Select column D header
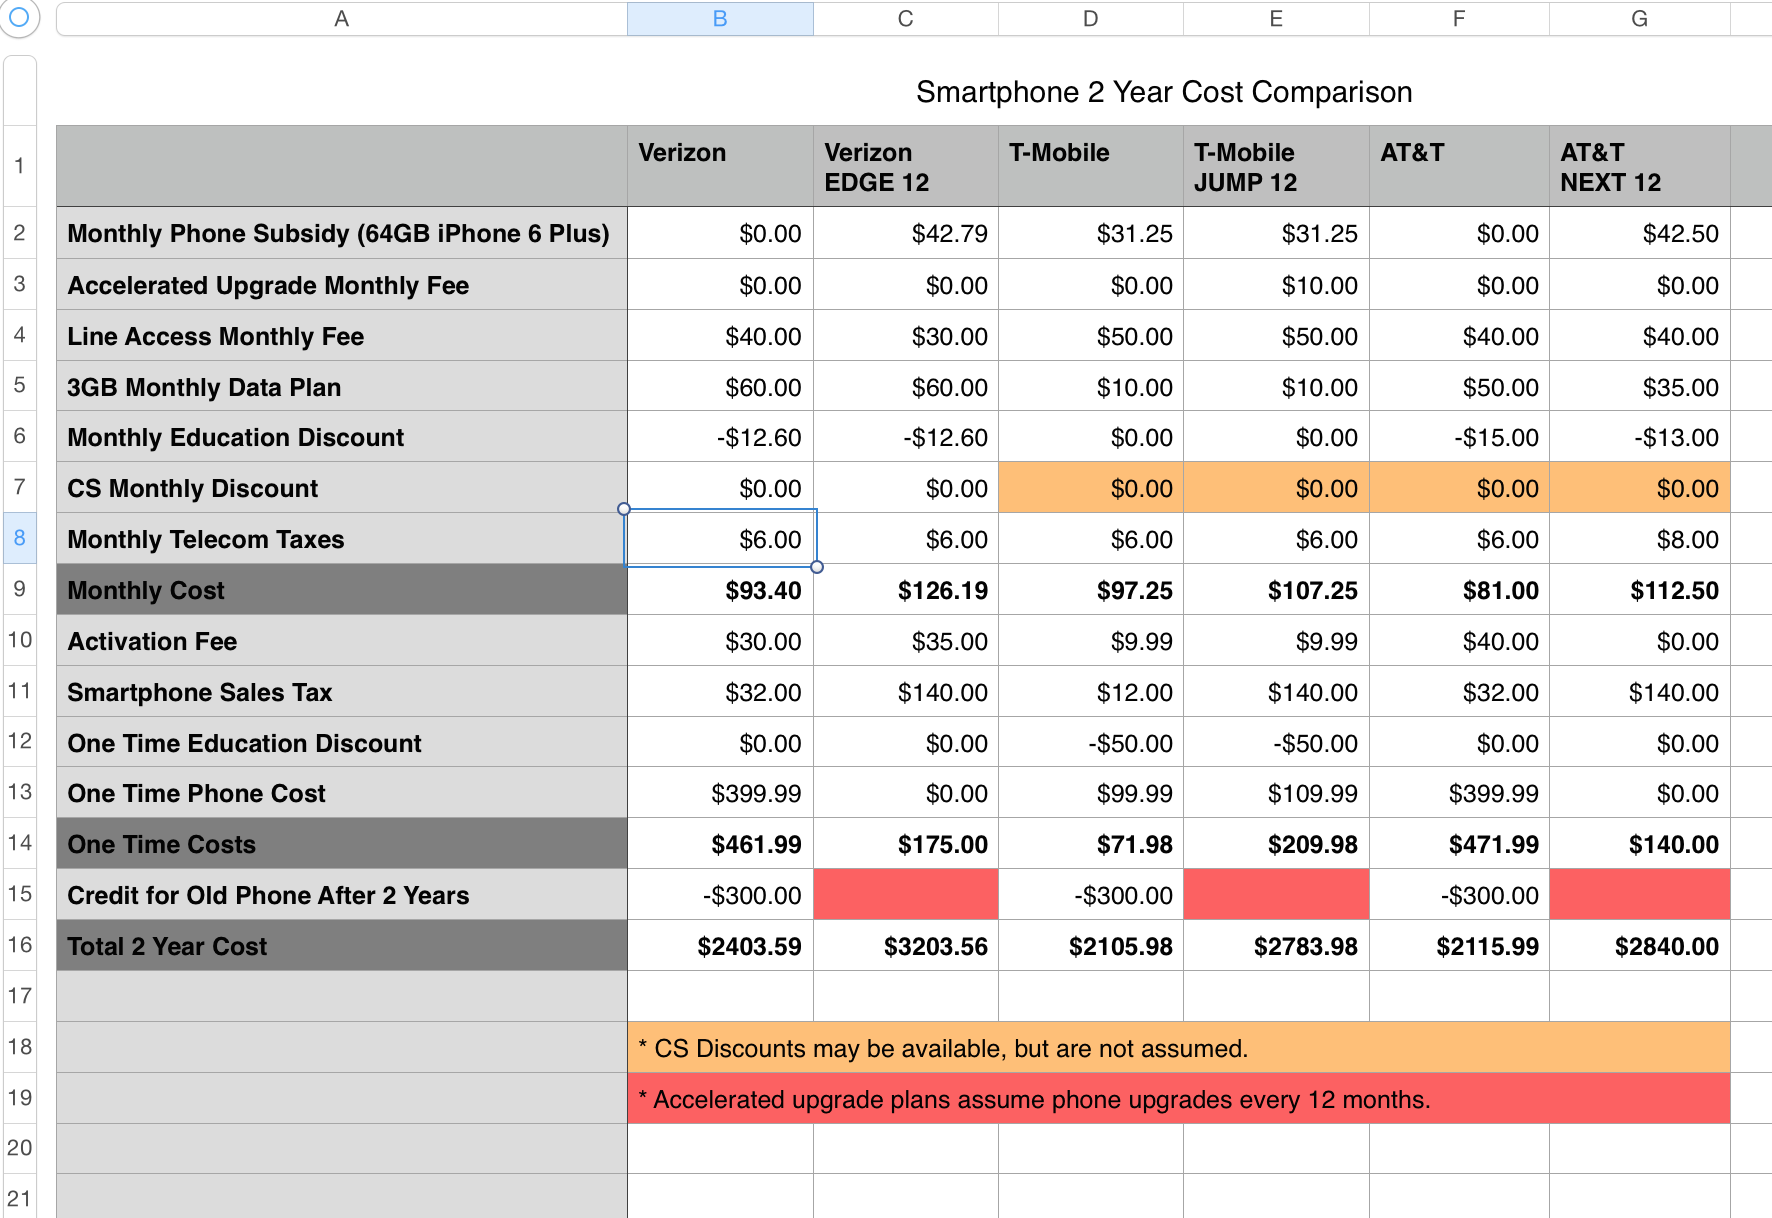The image size is (1772, 1218). (x=1091, y=19)
